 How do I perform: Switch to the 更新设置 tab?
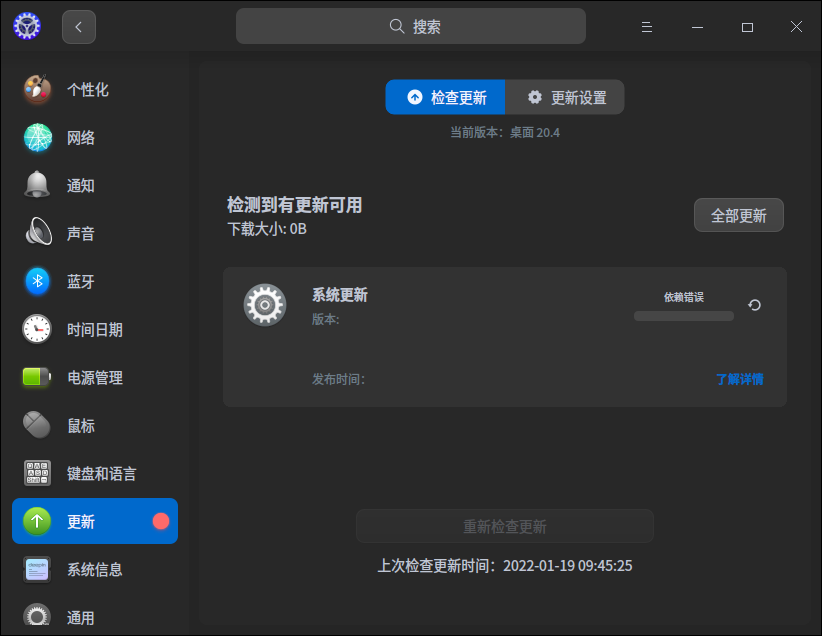coord(564,97)
